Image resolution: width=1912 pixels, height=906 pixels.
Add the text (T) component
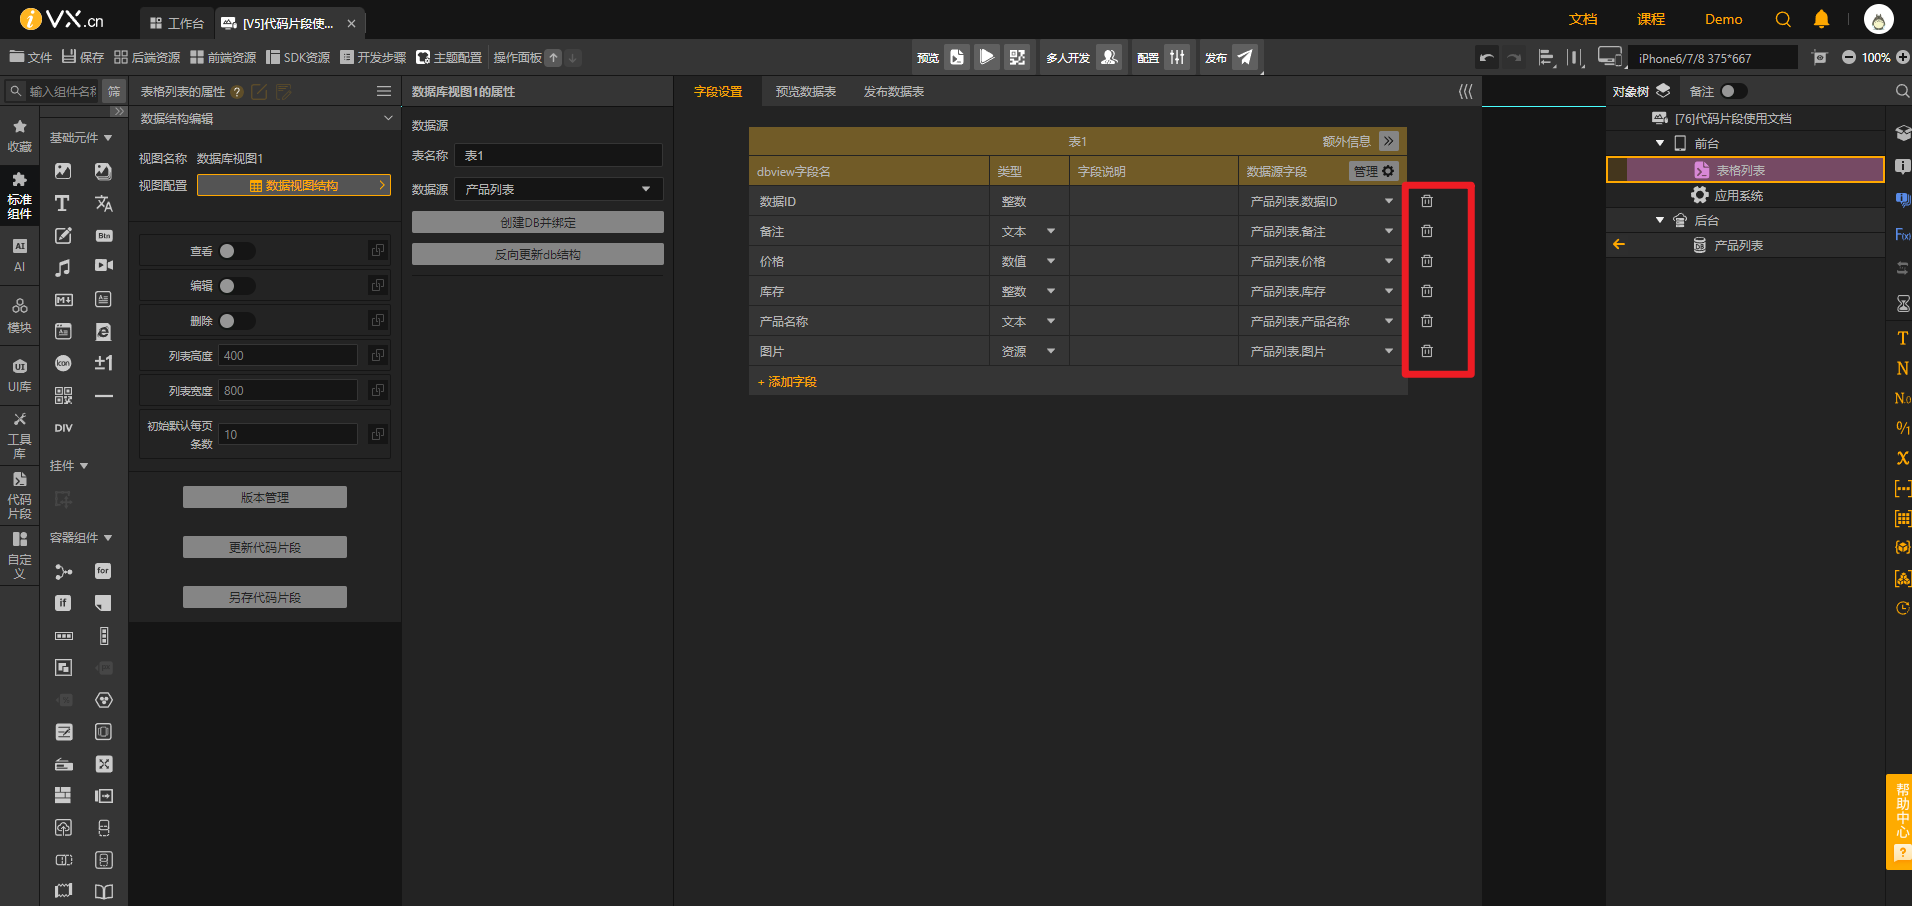(x=62, y=204)
